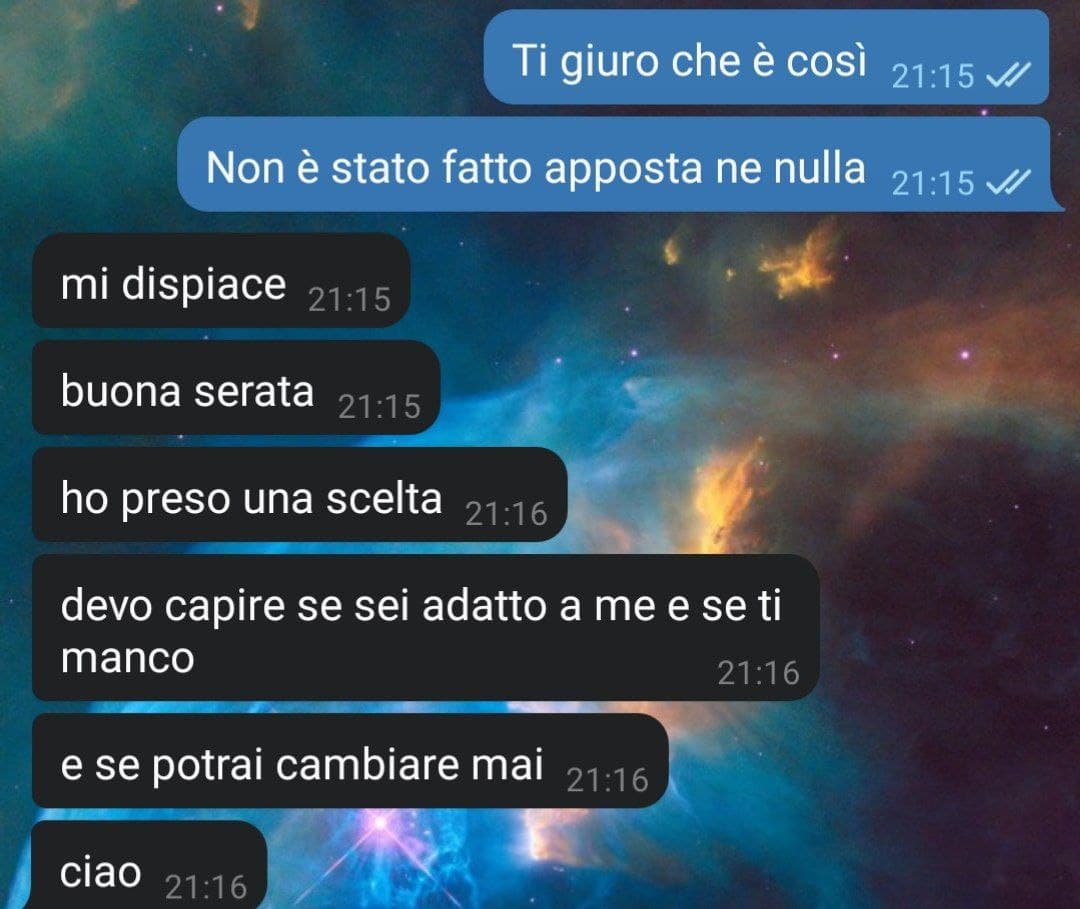Image resolution: width=1080 pixels, height=909 pixels.
Task: Tap the 'ciao' message bubble
Action: pos(149,866)
